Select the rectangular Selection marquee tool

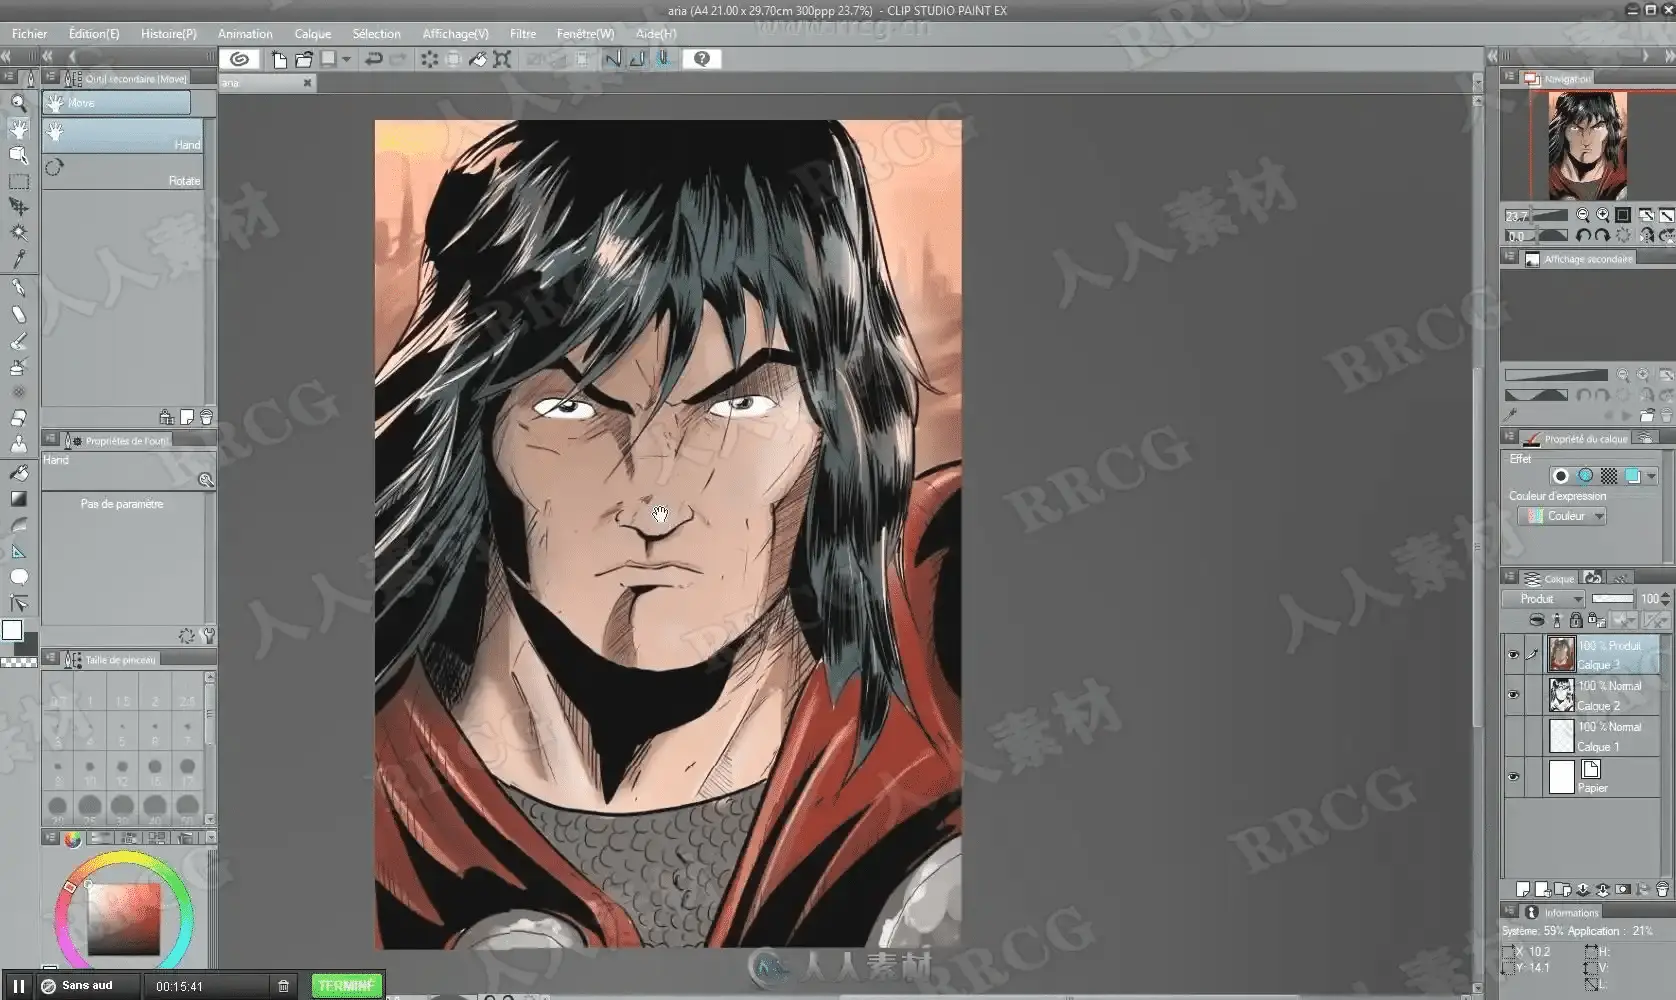[x=18, y=181]
